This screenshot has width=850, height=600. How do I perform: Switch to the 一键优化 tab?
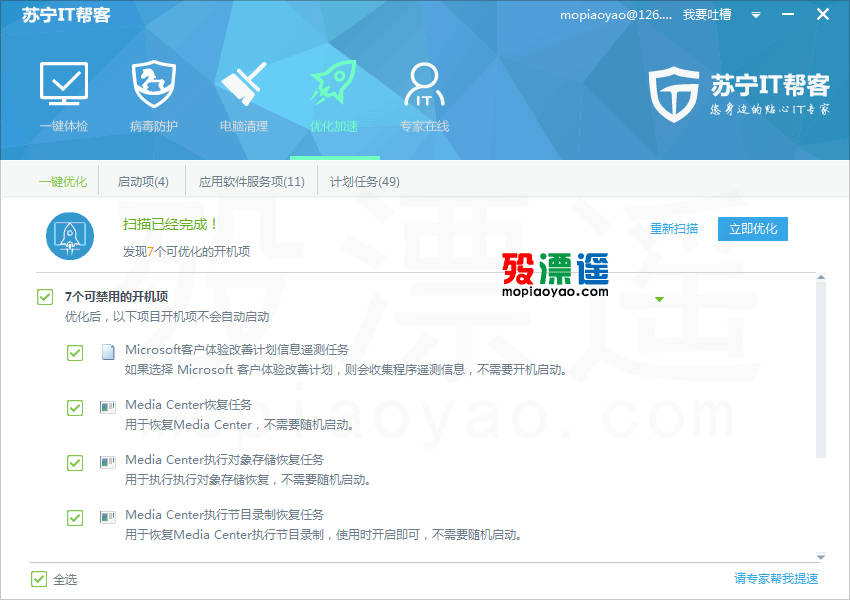point(63,182)
